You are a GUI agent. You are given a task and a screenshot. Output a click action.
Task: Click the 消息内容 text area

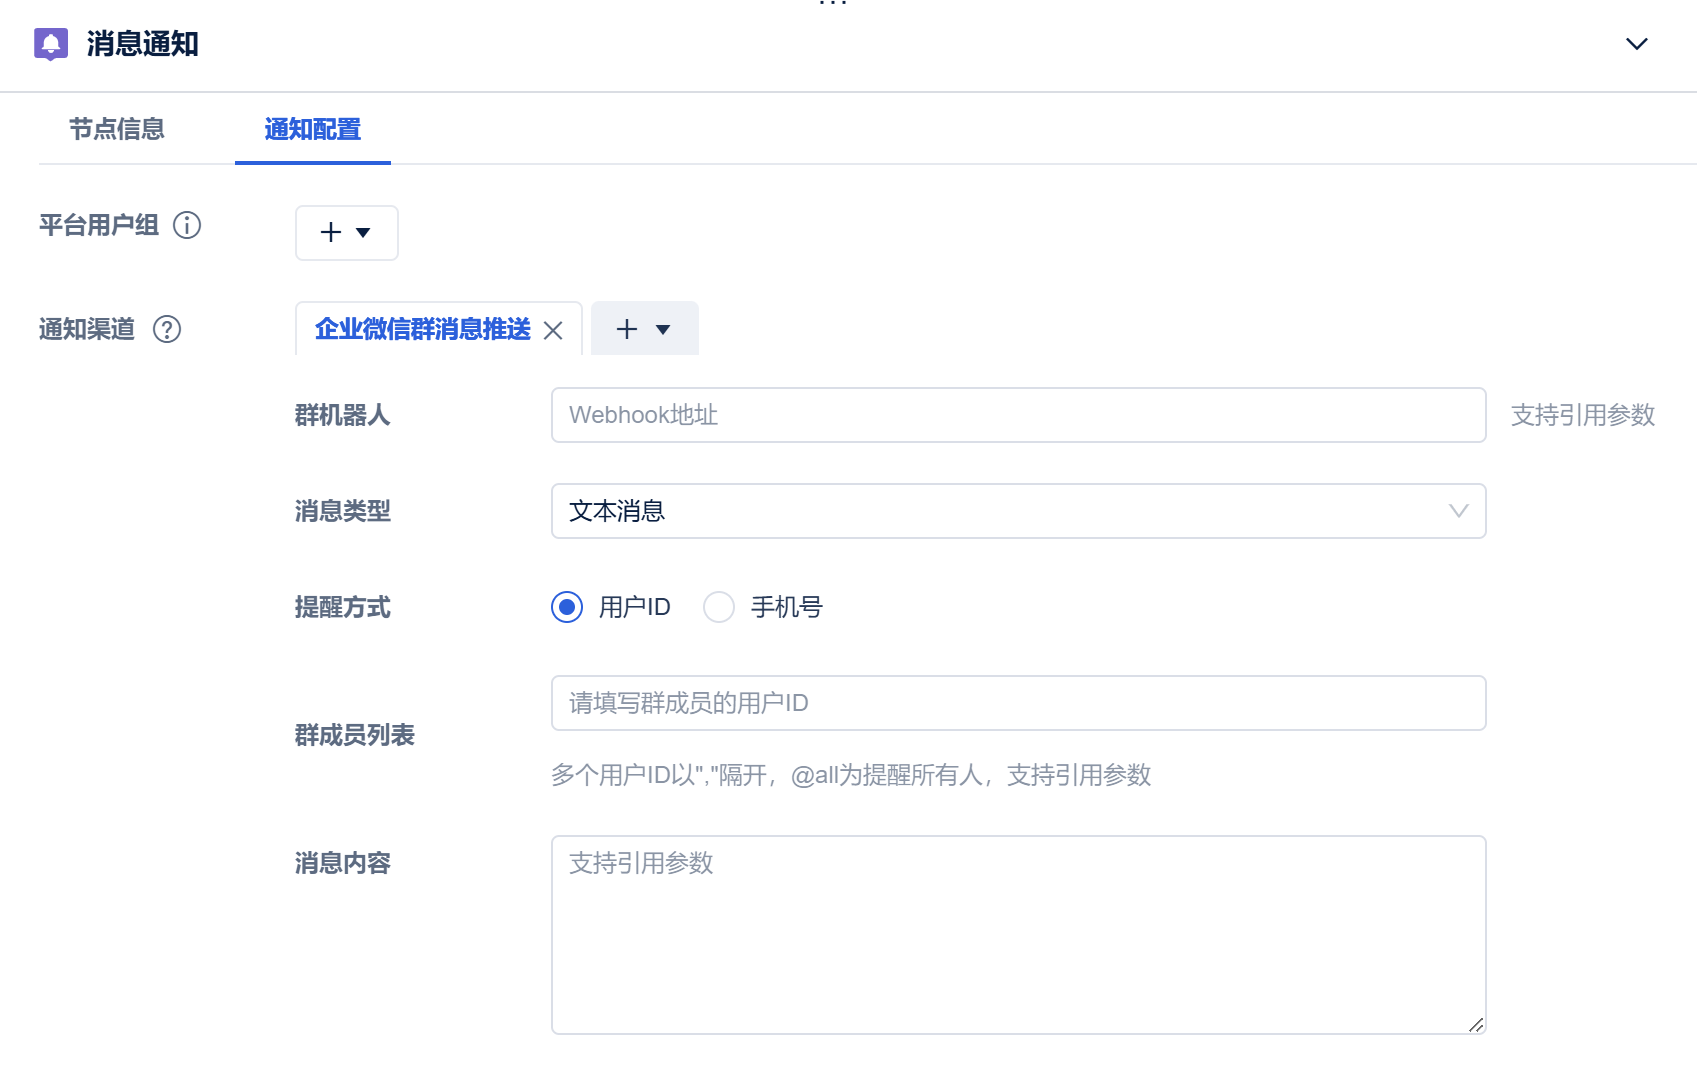click(1018, 935)
